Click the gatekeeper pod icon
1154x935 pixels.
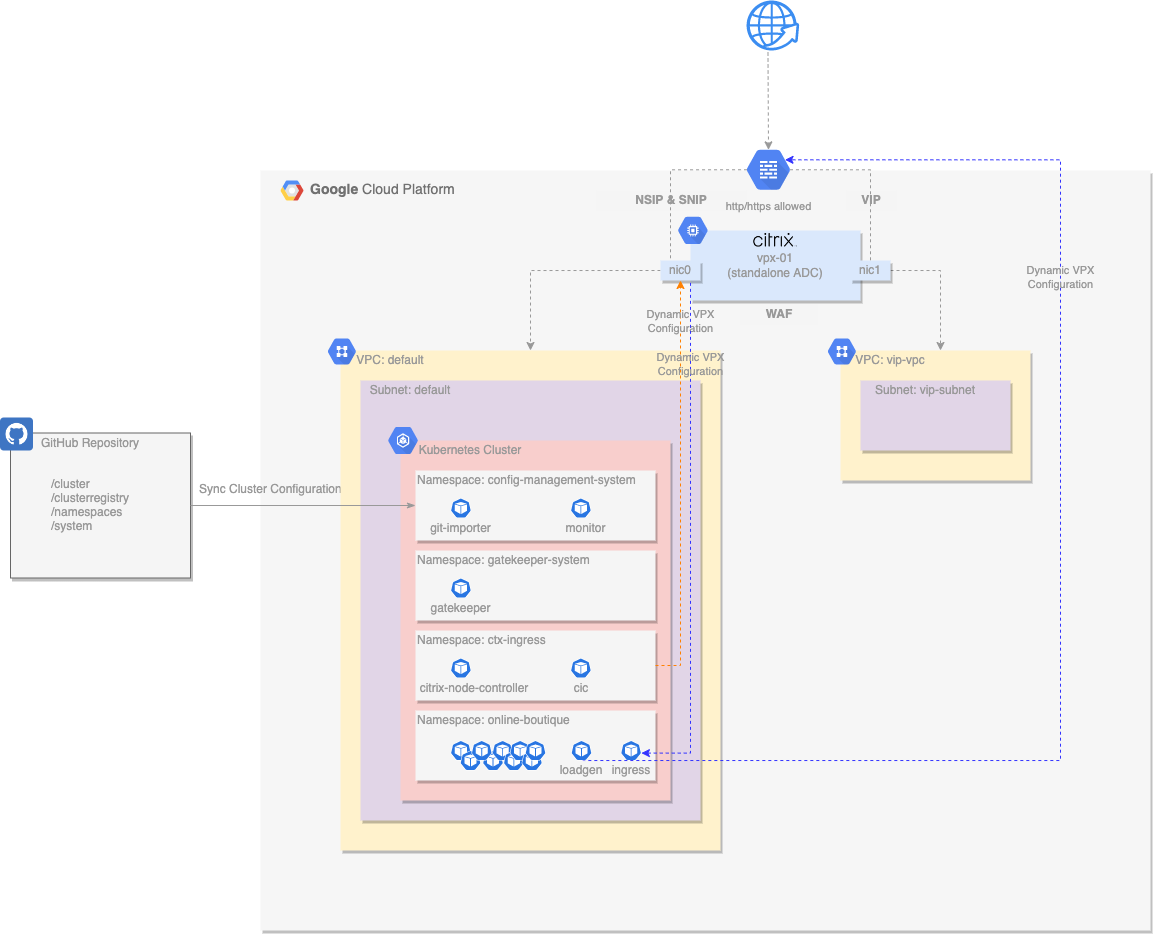click(x=461, y=588)
